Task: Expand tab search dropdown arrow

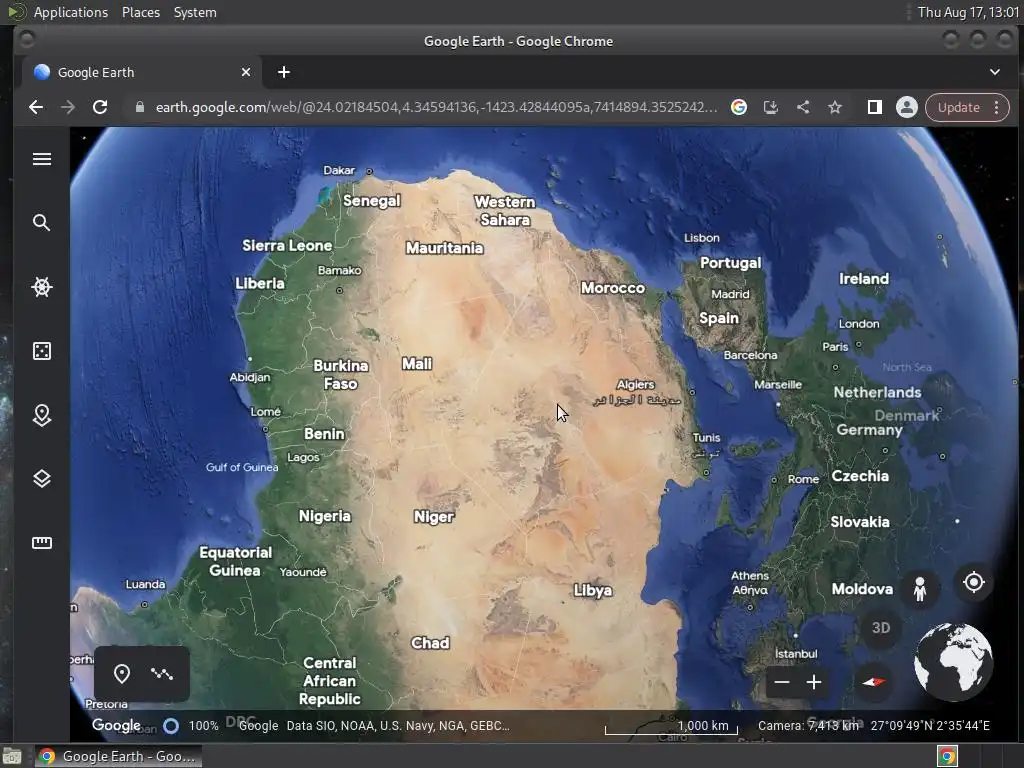Action: coord(995,72)
